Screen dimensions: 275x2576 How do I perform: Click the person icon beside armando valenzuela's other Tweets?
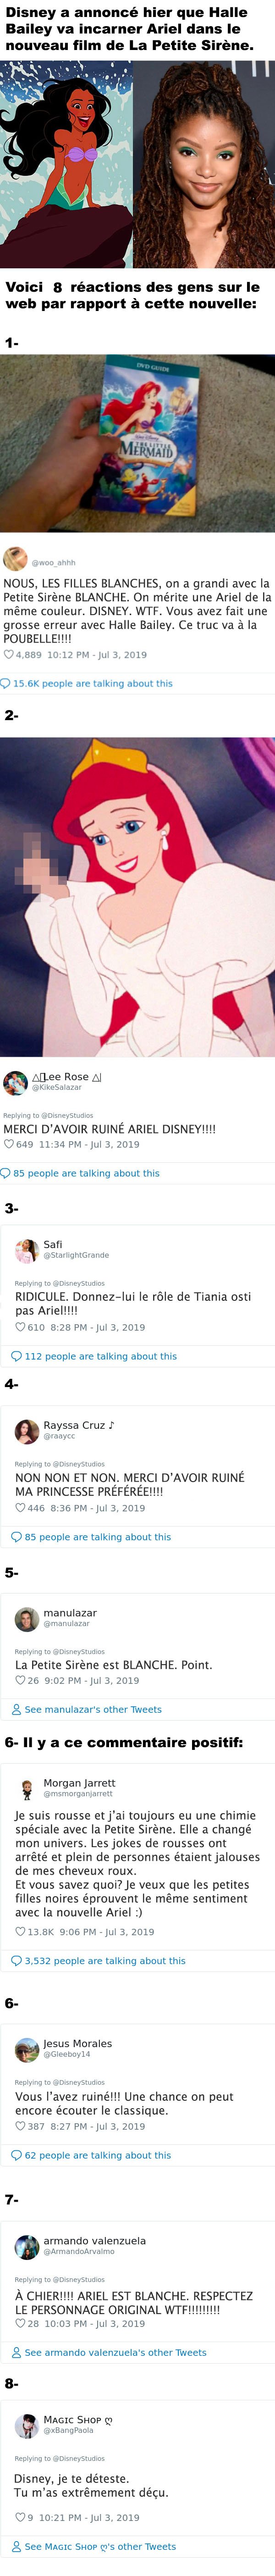17,2353
